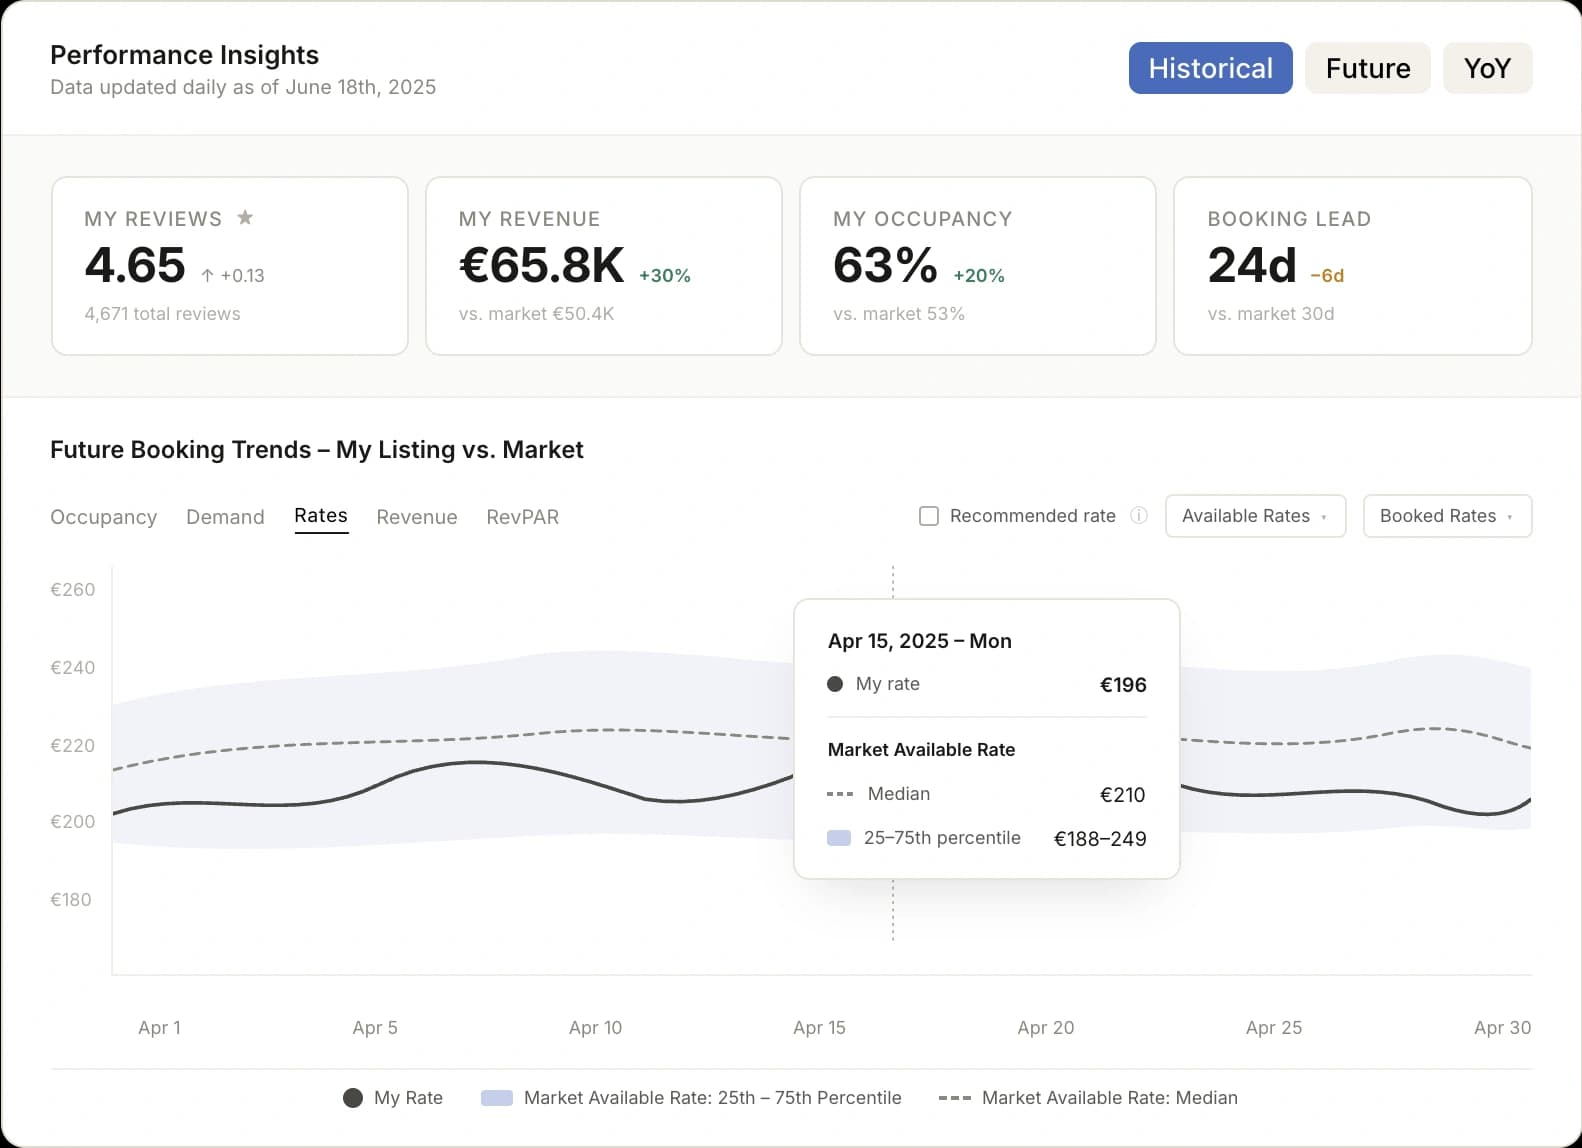Click the €180 y-axis label

[x=71, y=900]
